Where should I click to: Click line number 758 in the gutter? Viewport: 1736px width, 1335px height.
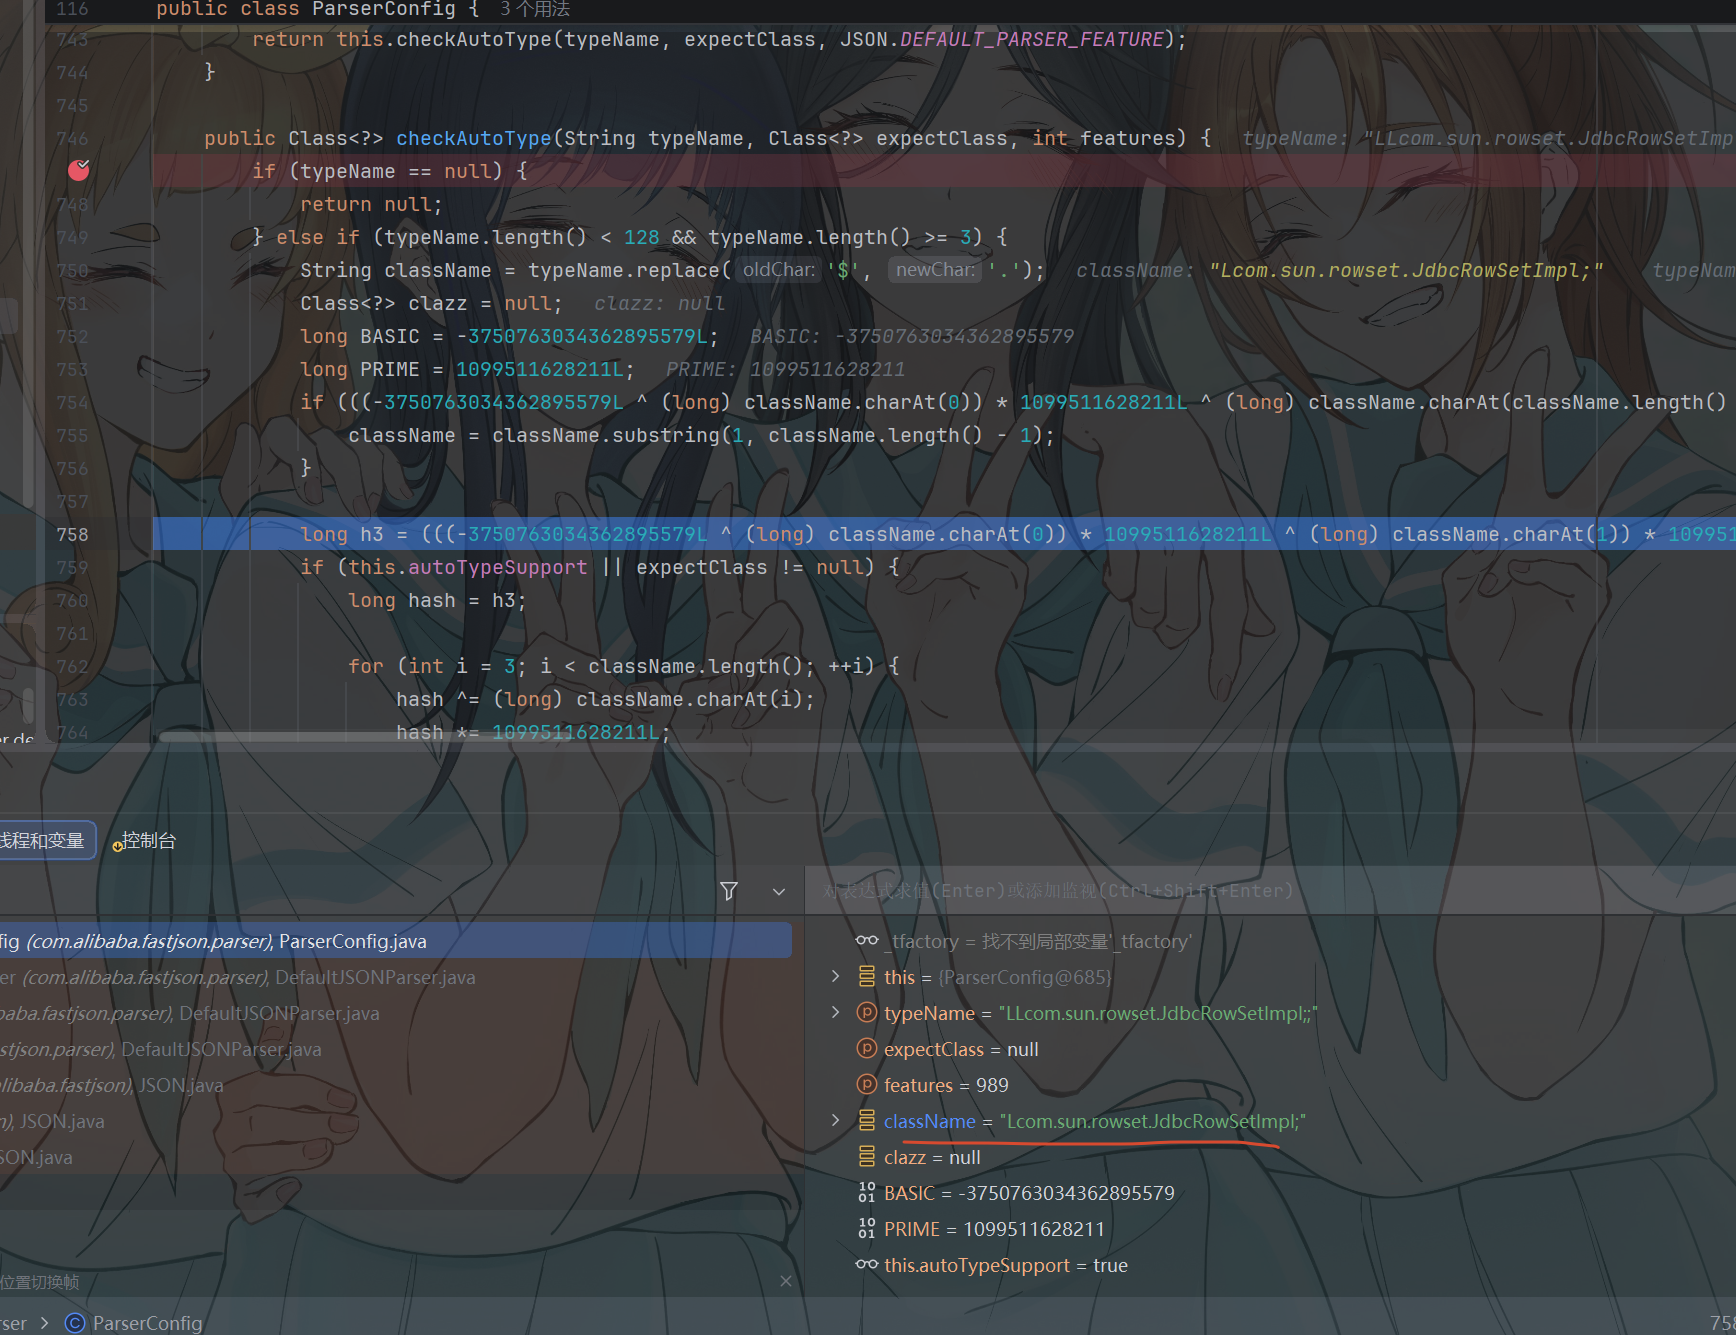[72, 534]
